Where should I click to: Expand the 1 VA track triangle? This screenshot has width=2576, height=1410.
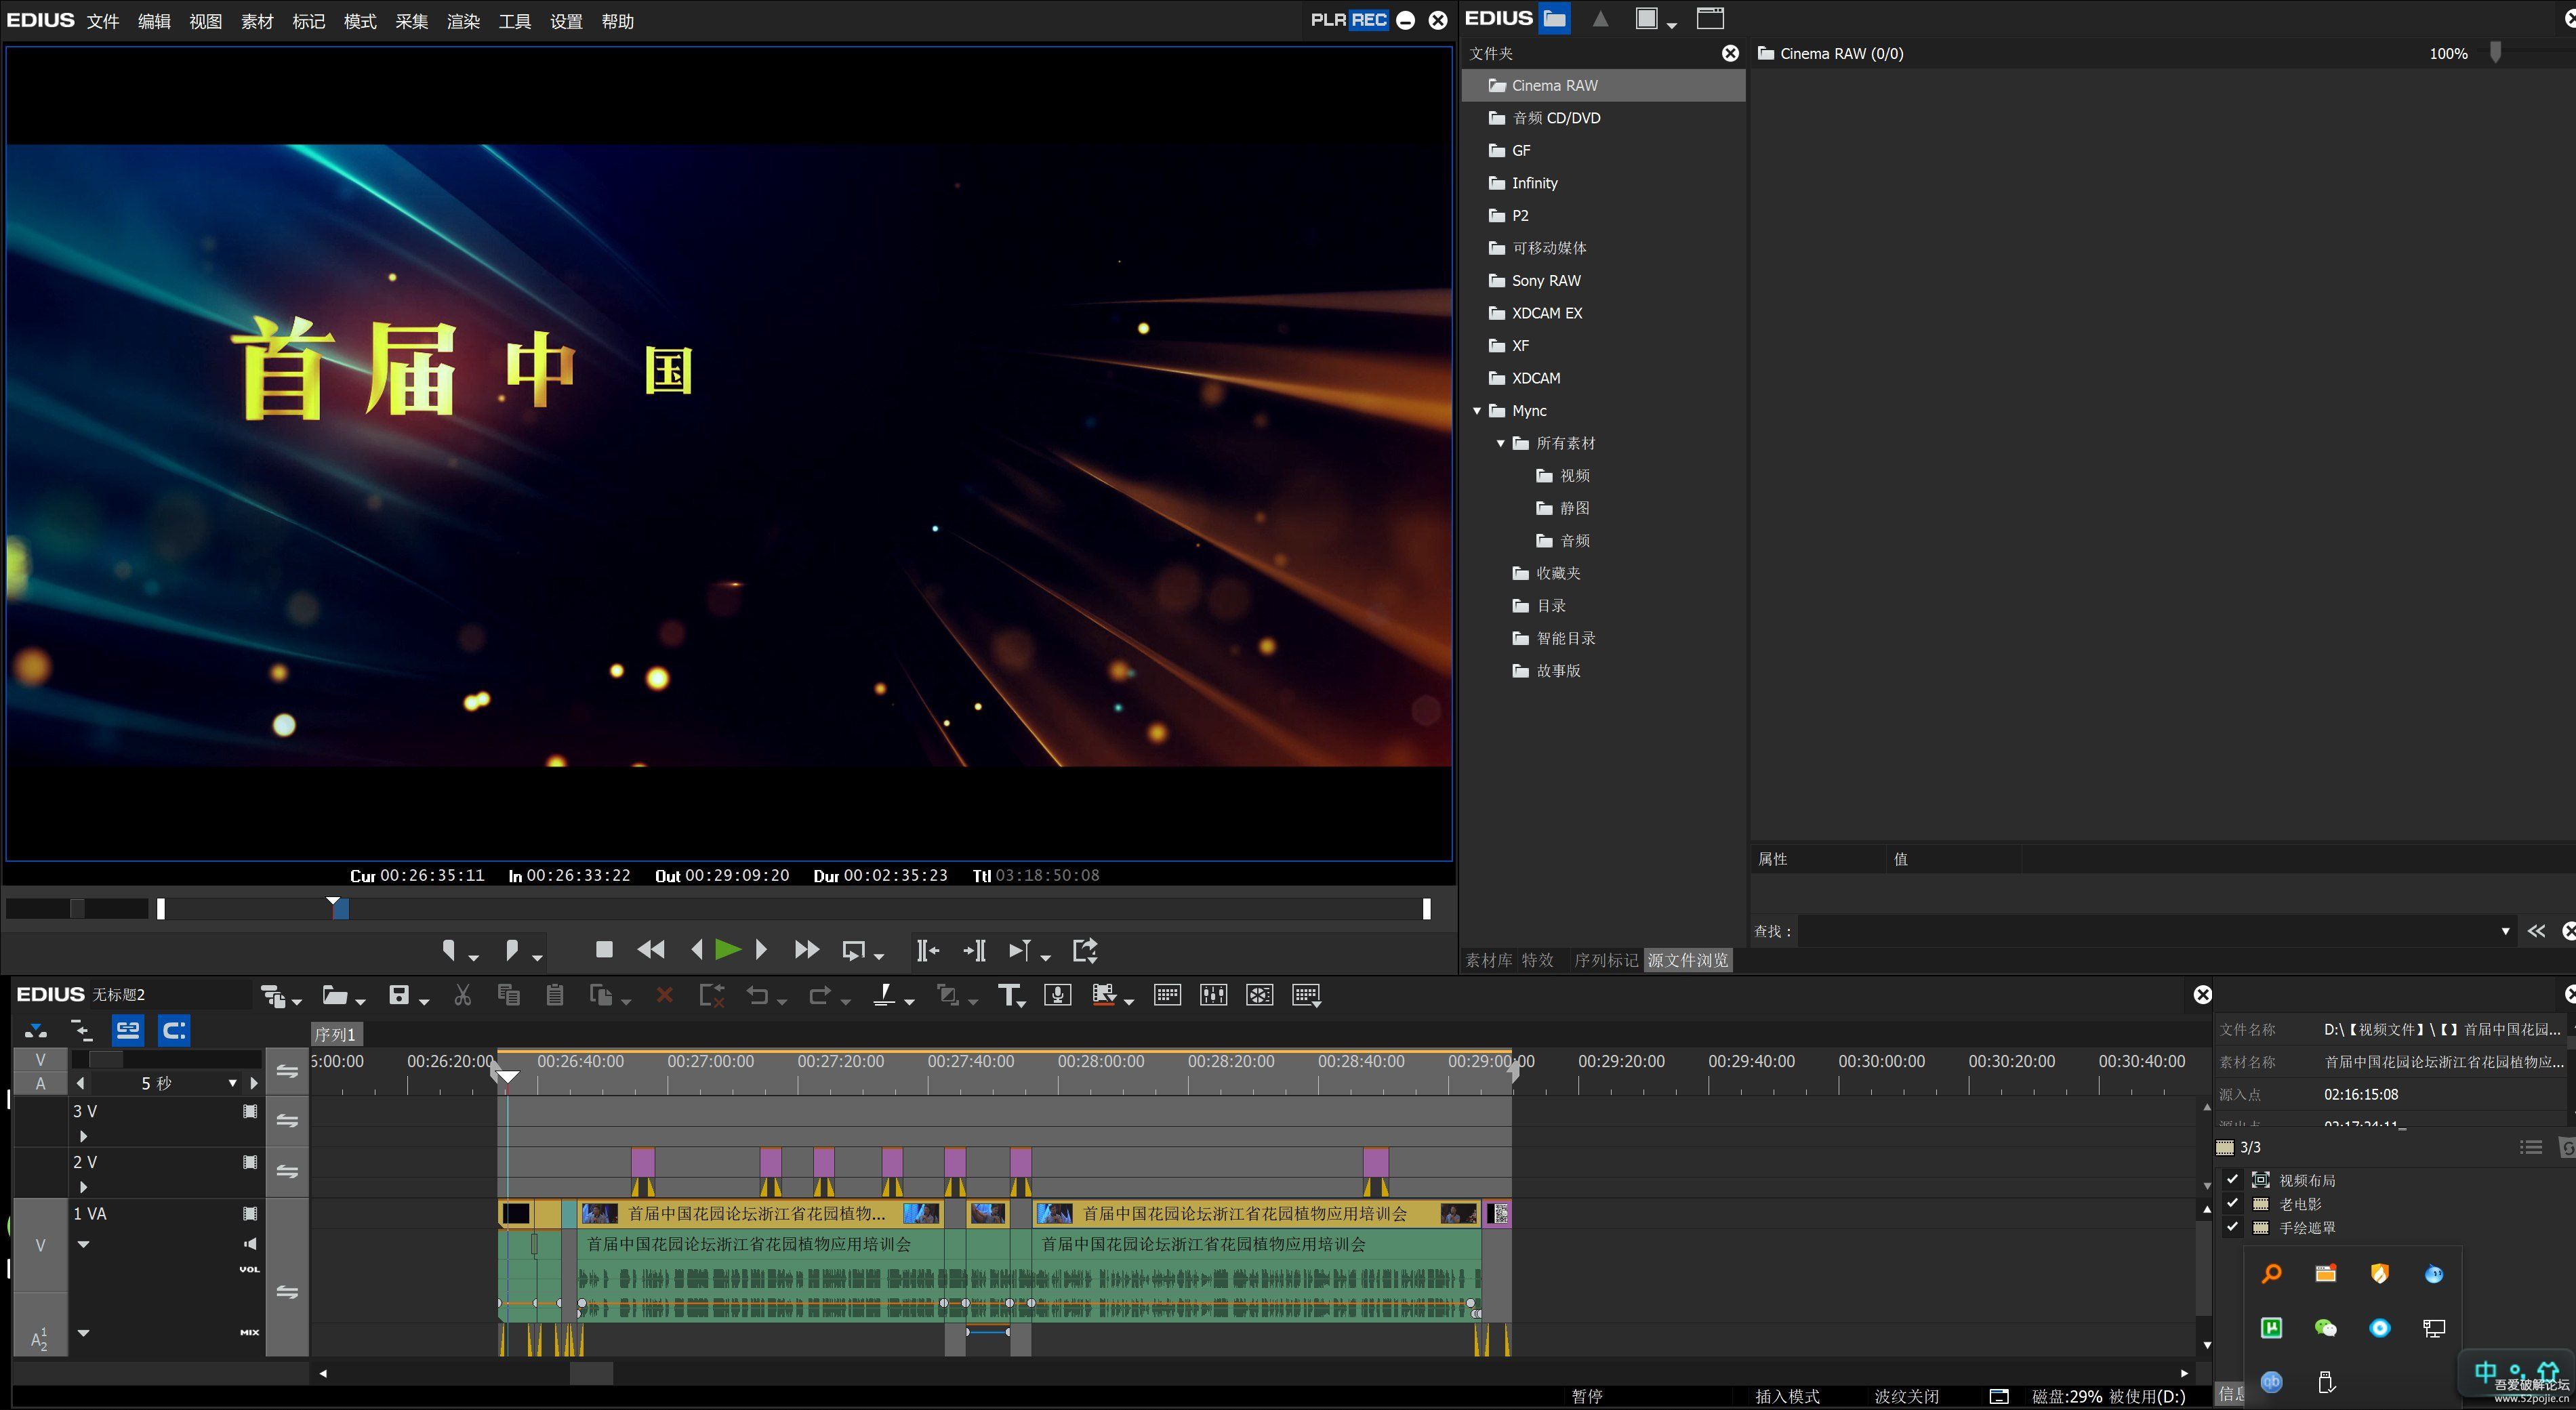pyautogui.click(x=84, y=1244)
